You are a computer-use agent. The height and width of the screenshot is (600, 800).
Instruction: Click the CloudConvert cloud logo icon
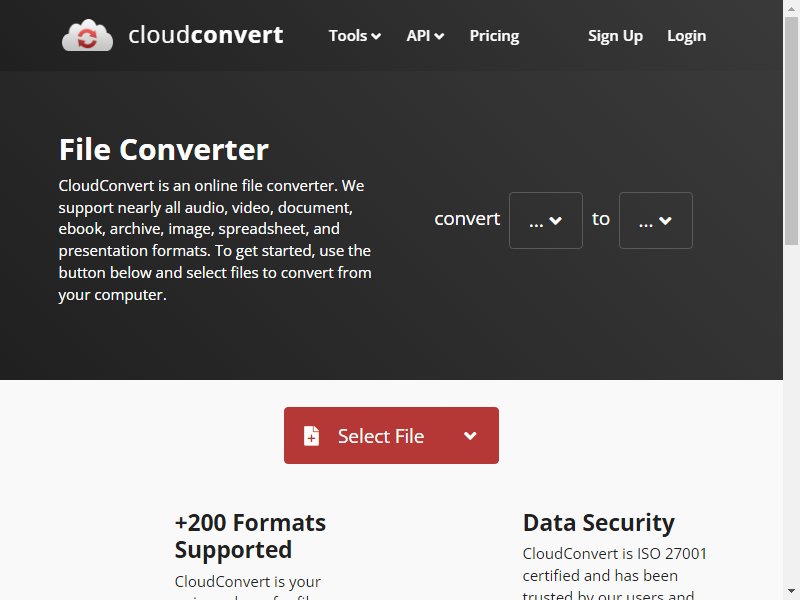[x=87, y=35]
